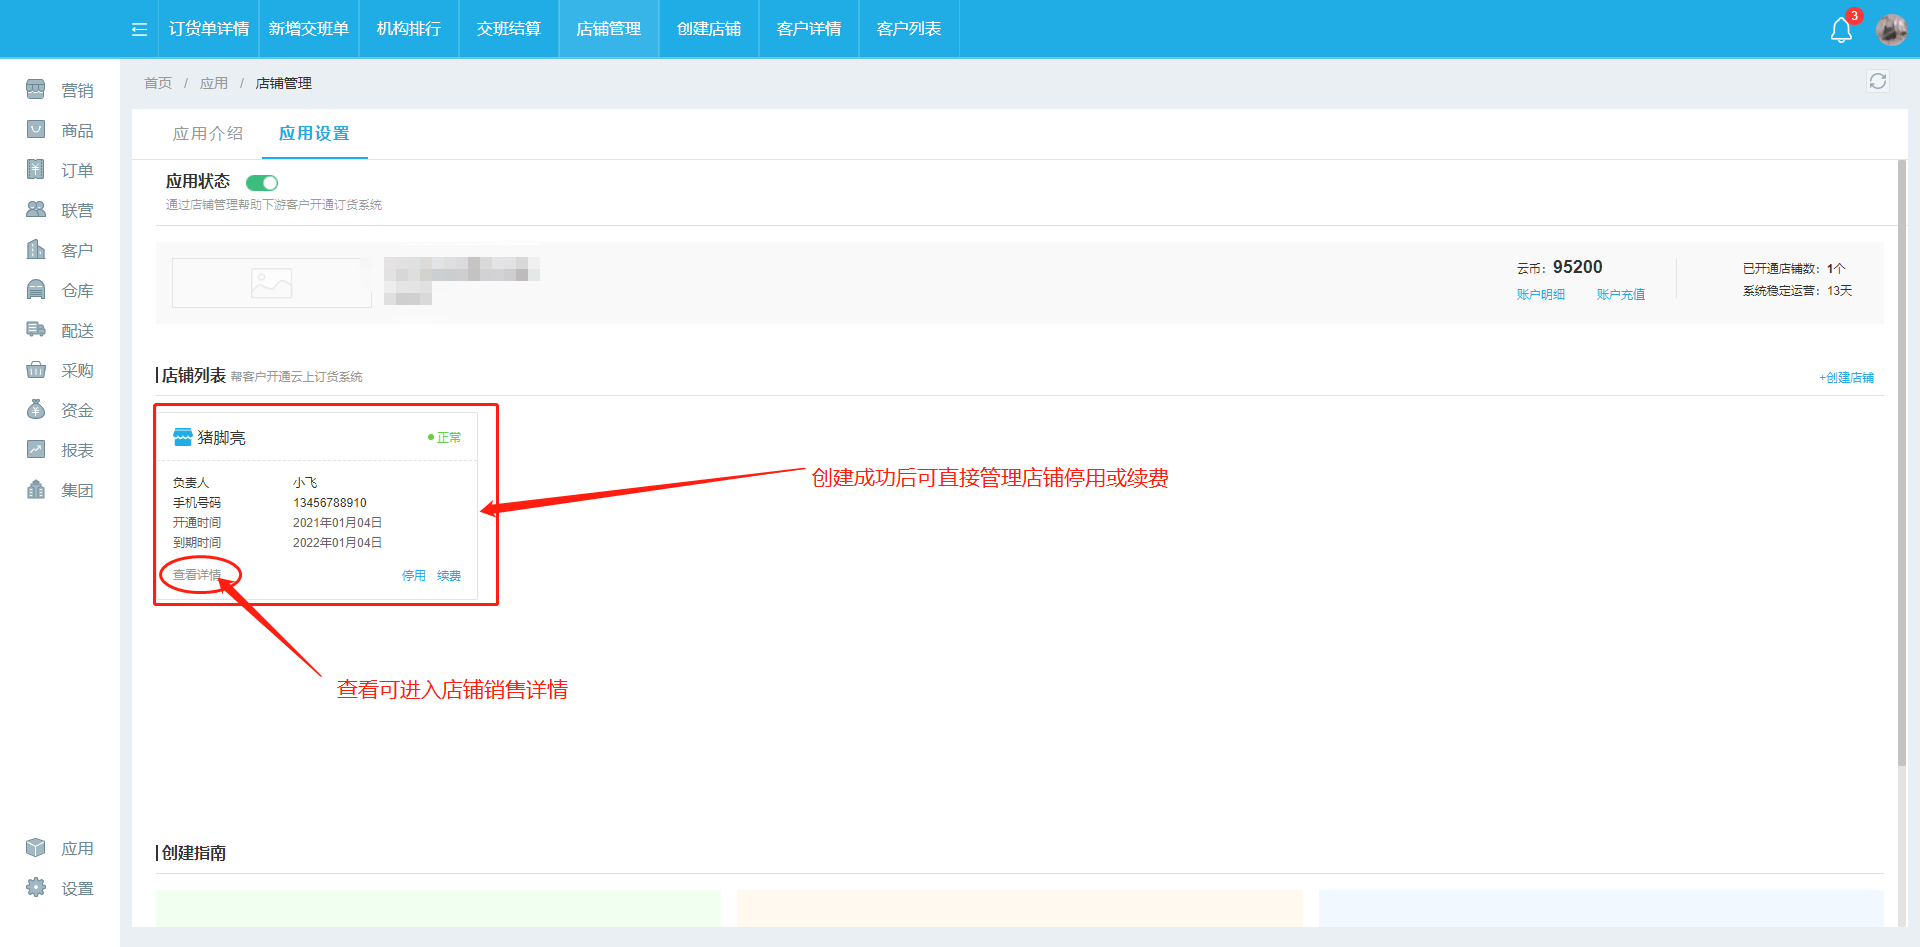The width and height of the screenshot is (1920, 947).
Task: Click +创建店铺 to create a store
Action: (1846, 377)
